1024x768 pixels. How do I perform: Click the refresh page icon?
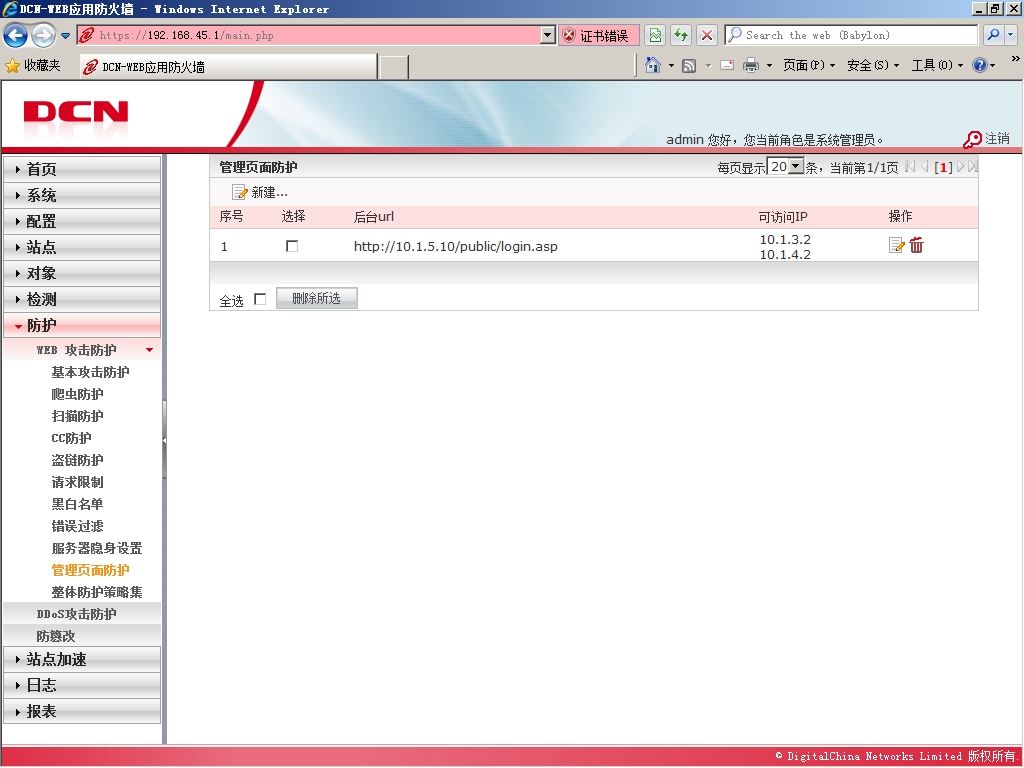point(680,35)
